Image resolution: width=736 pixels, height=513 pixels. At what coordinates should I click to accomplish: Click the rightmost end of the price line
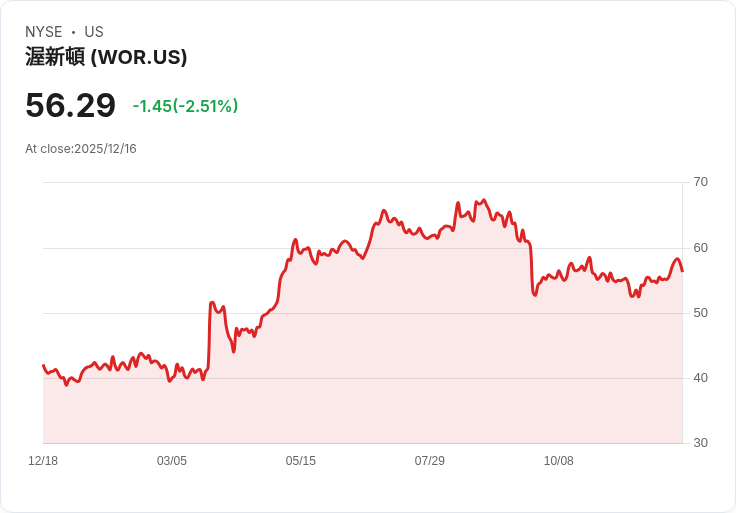click(x=682, y=271)
